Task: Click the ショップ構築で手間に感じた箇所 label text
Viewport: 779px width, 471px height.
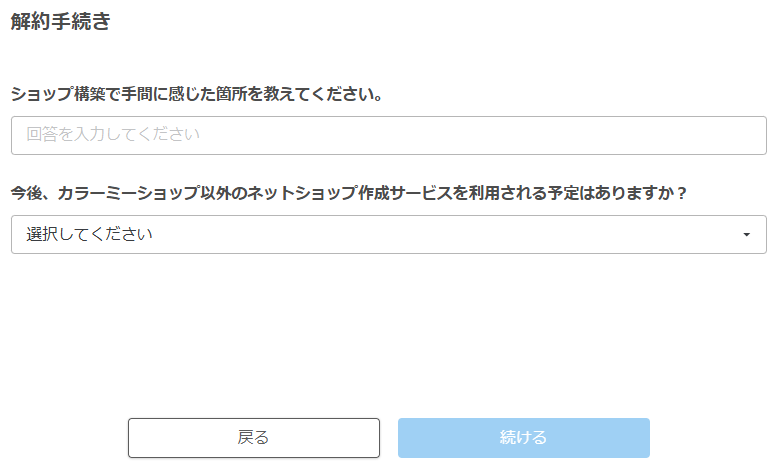Action: pyautogui.click(x=197, y=95)
